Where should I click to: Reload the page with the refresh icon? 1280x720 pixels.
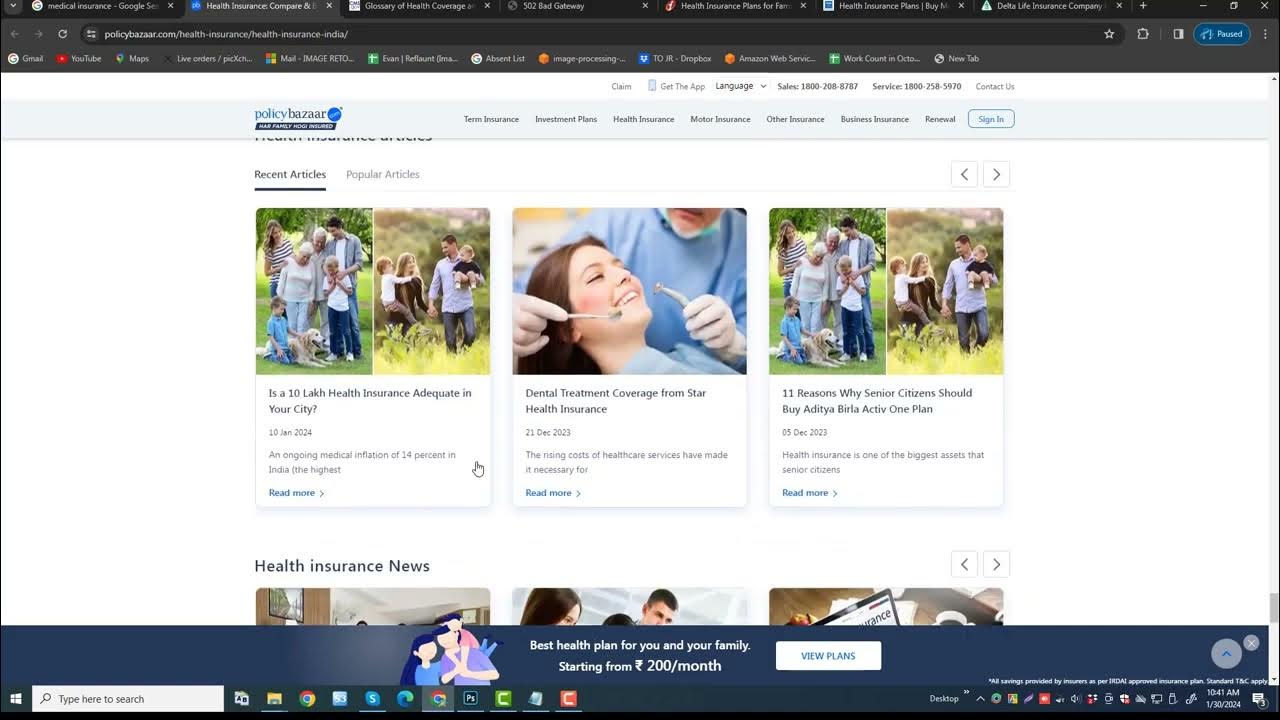click(62, 34)
